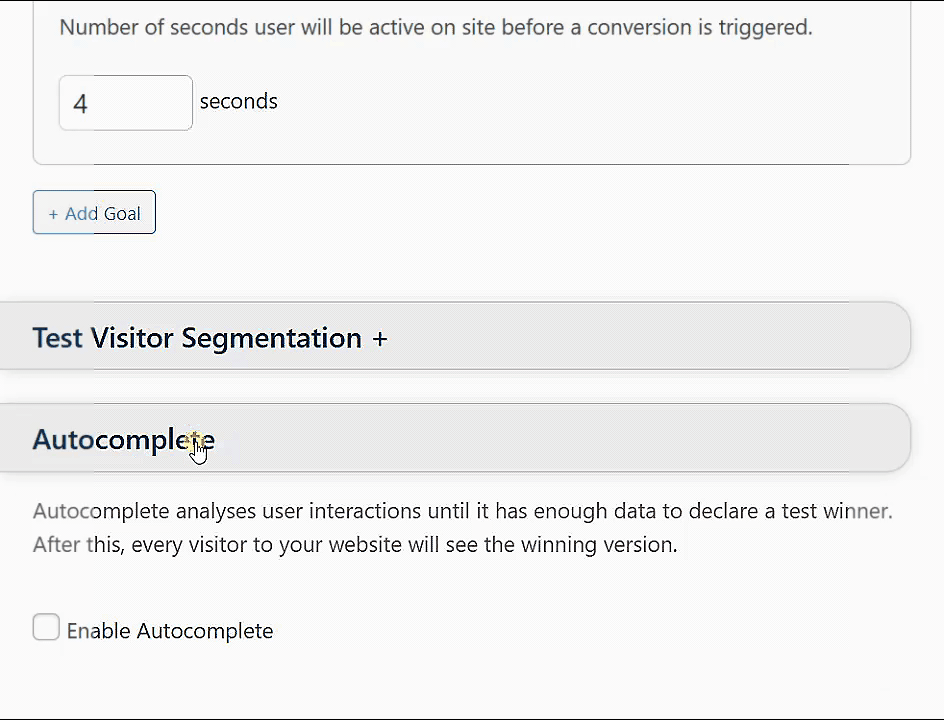This screenshot has width=944, height=720.
Task: Click the Add Goal button
Action: (x=94, y=213)
